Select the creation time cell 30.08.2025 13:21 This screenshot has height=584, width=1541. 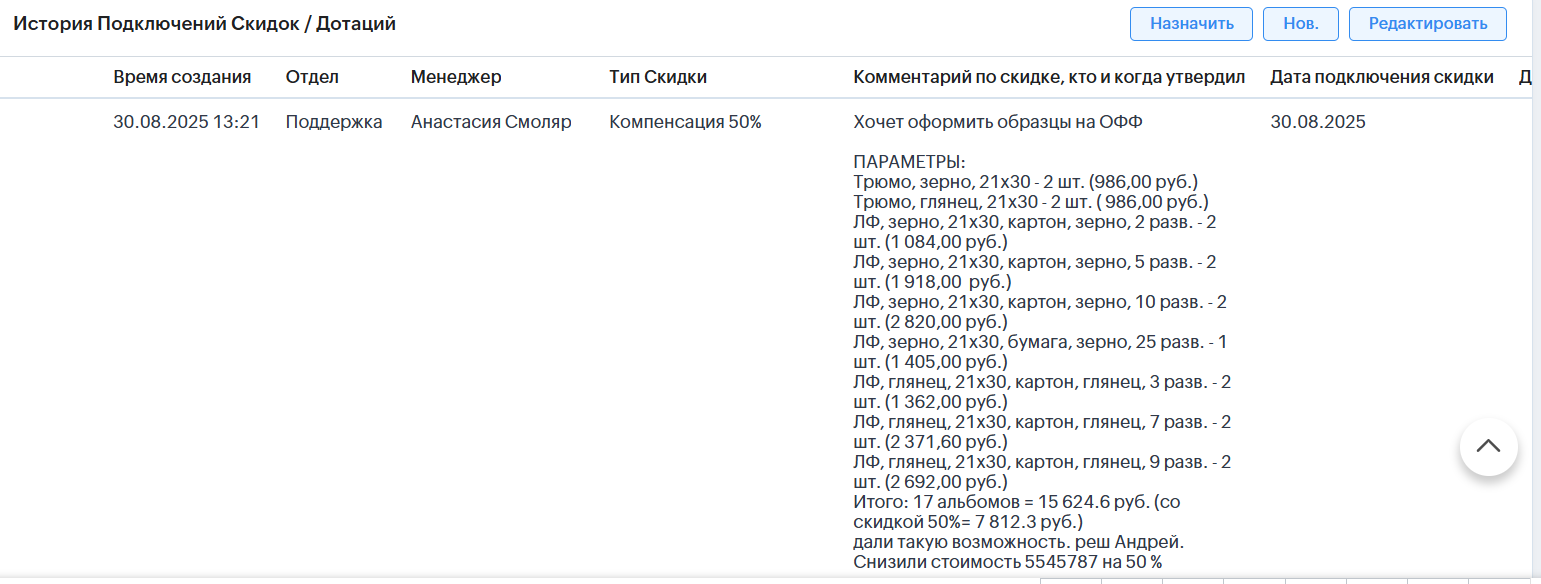point(186,122)
